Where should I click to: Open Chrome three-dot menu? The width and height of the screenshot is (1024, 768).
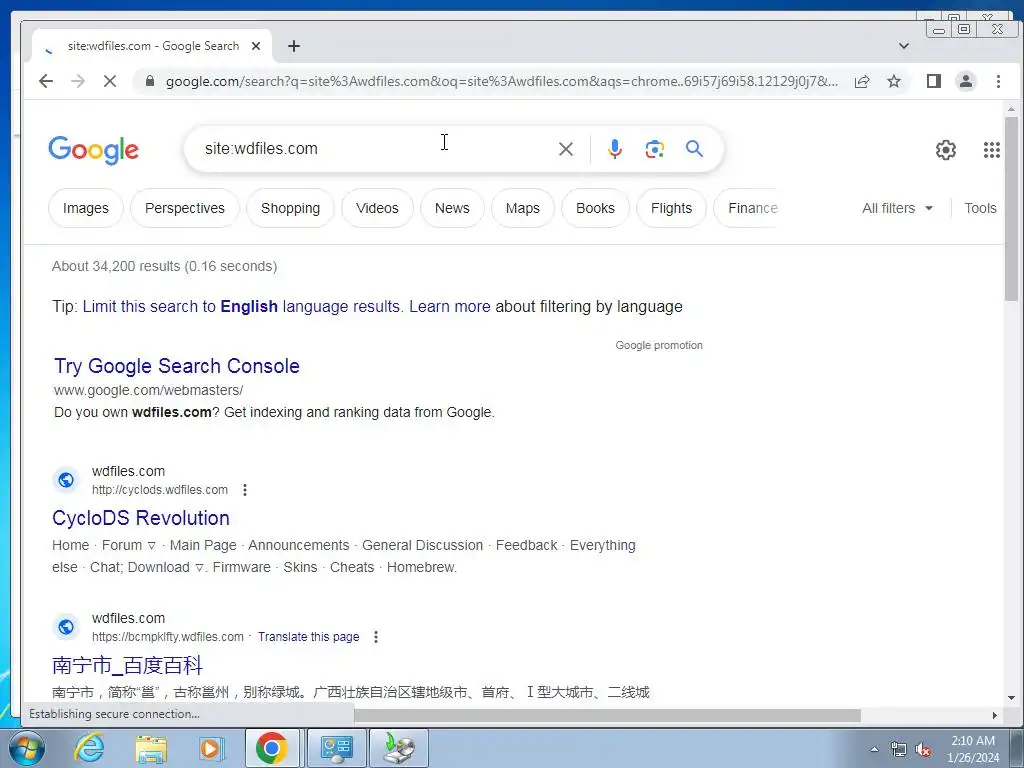998,81
